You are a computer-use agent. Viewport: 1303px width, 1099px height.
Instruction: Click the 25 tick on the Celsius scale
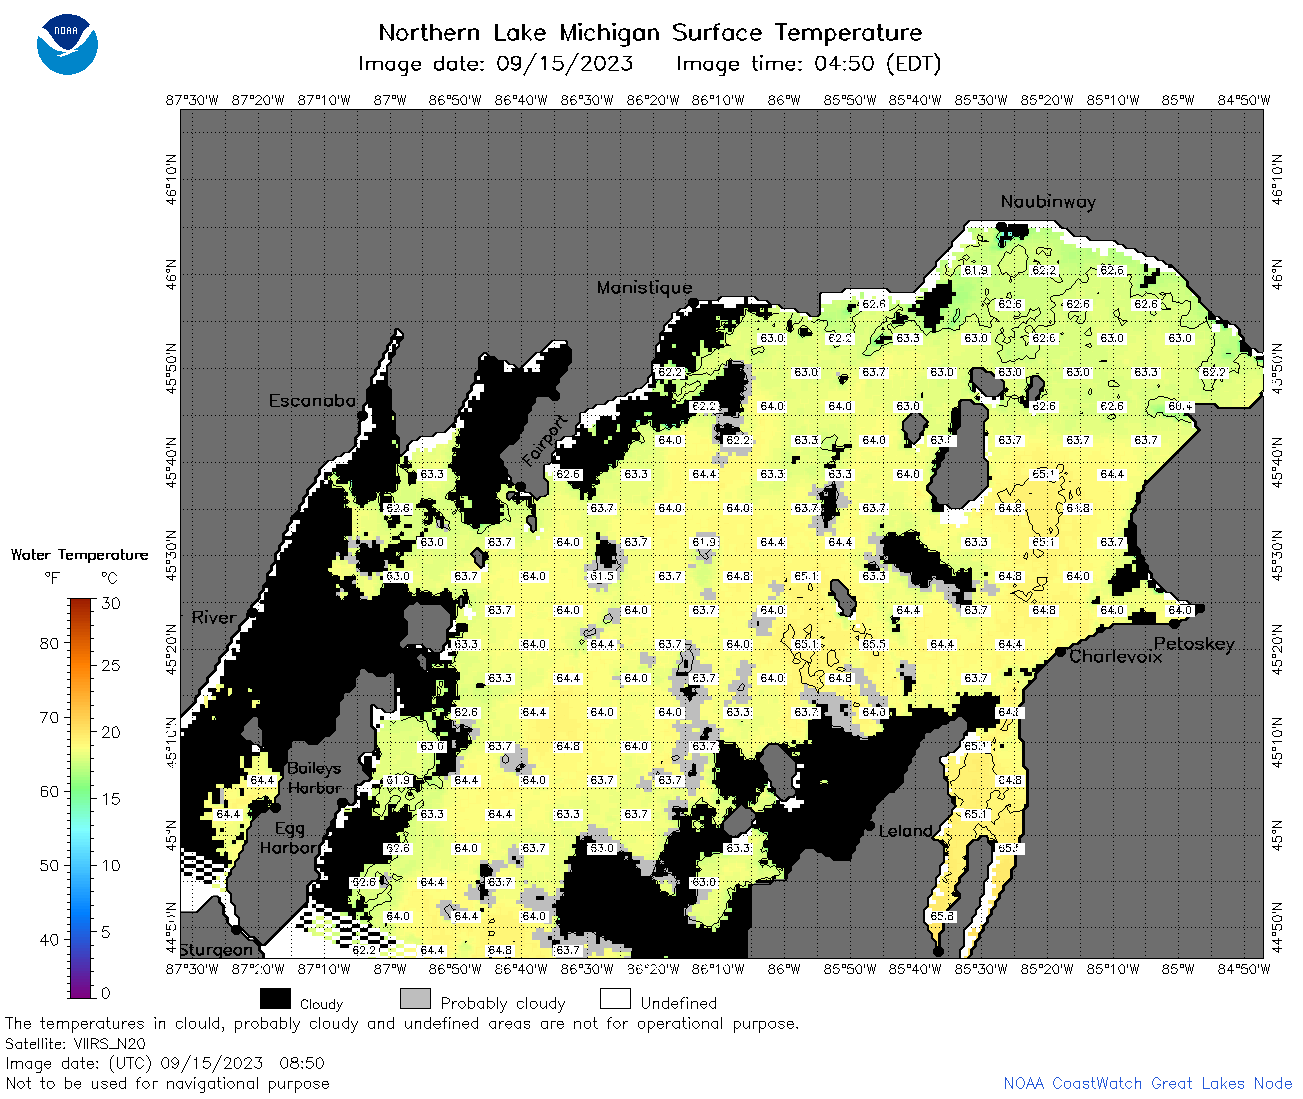tap(110, 666)
